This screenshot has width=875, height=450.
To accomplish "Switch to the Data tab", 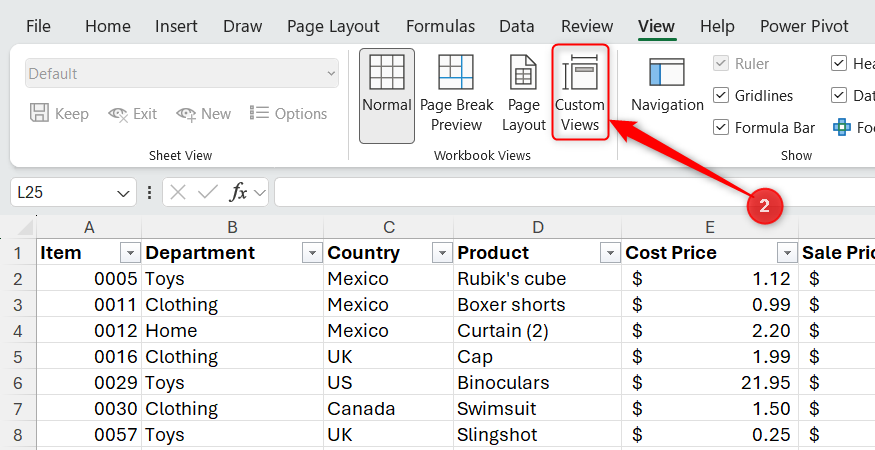I will click(x=517, y=26).
